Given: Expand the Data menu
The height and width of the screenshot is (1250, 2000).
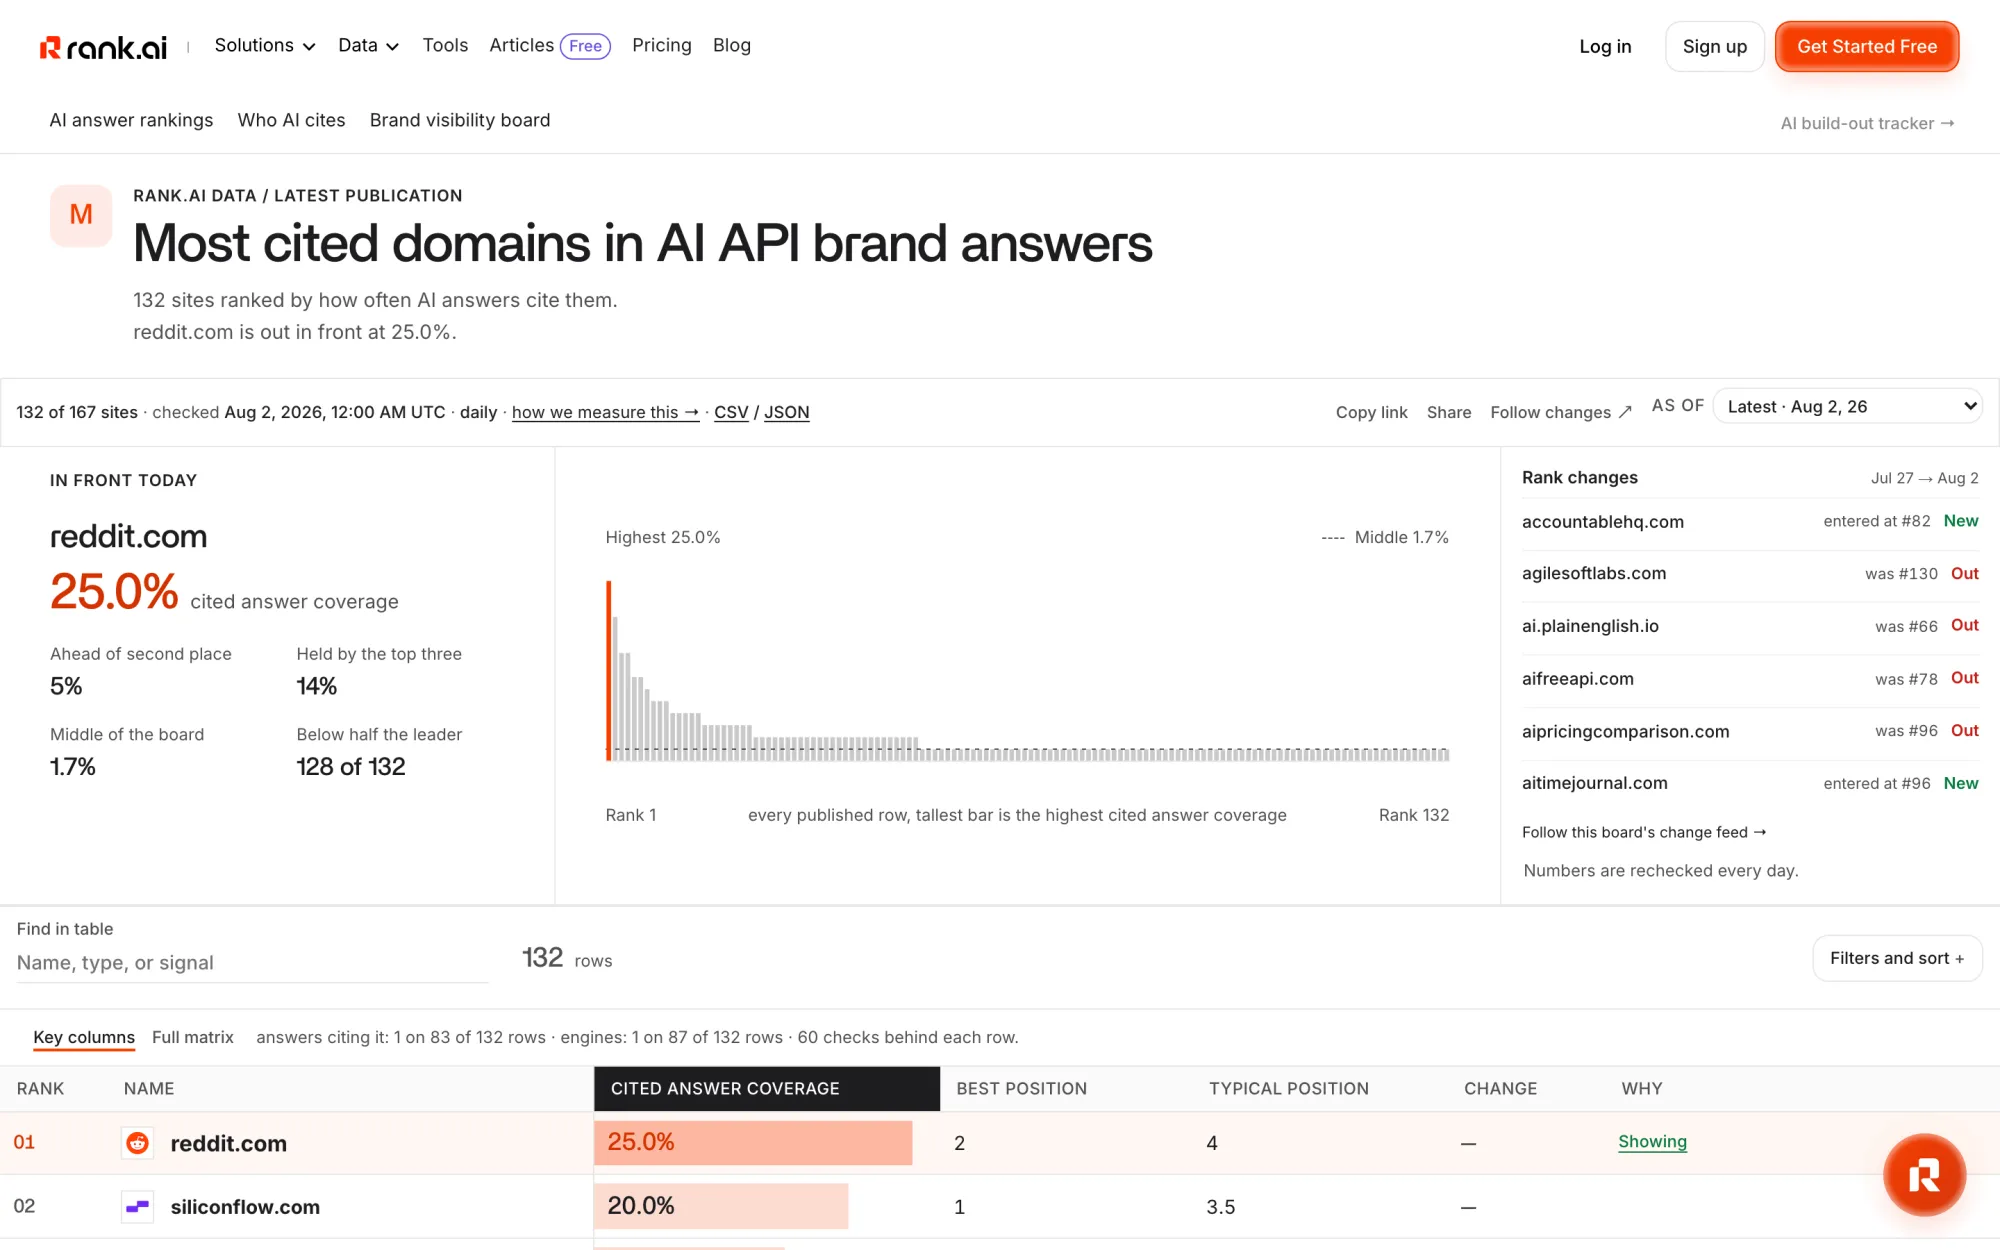Looking at the screenshot, I should pyautogui.click(x=368, y=46).
